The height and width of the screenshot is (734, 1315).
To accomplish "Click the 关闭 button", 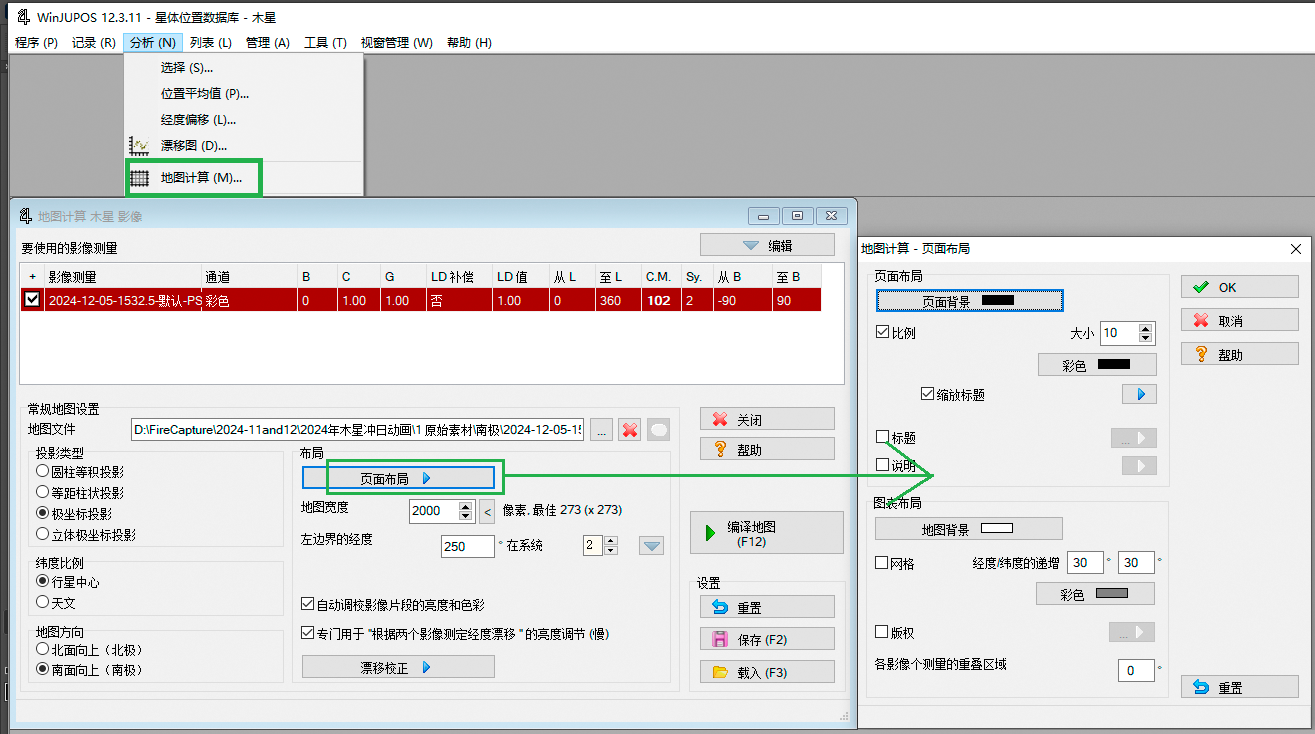I will click(x=767, y=419).
